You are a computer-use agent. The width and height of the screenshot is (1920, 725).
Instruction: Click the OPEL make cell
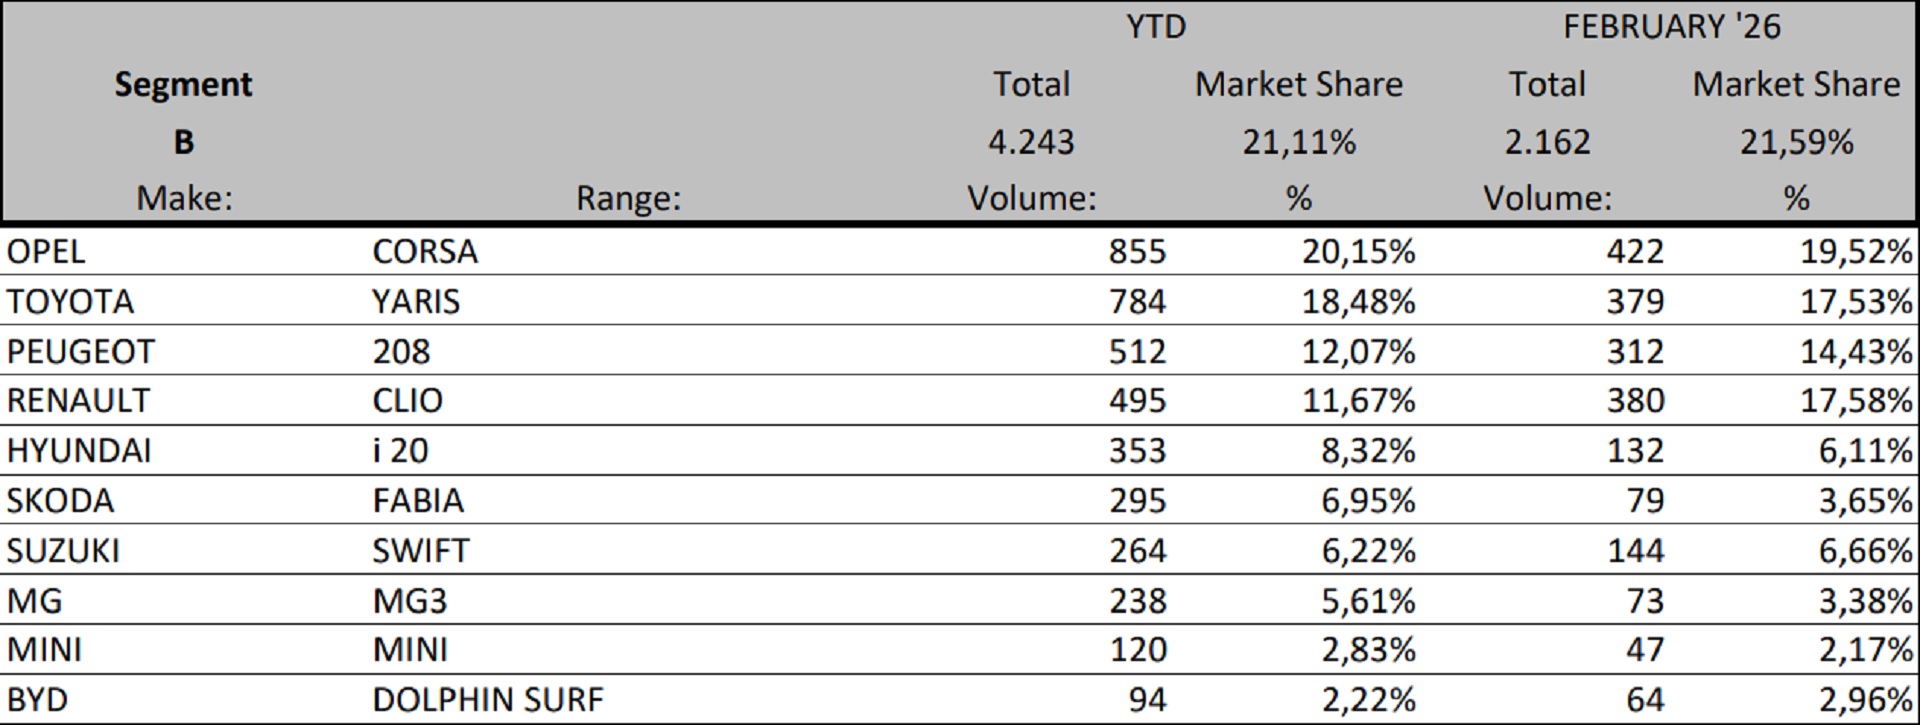pos(46,251)
